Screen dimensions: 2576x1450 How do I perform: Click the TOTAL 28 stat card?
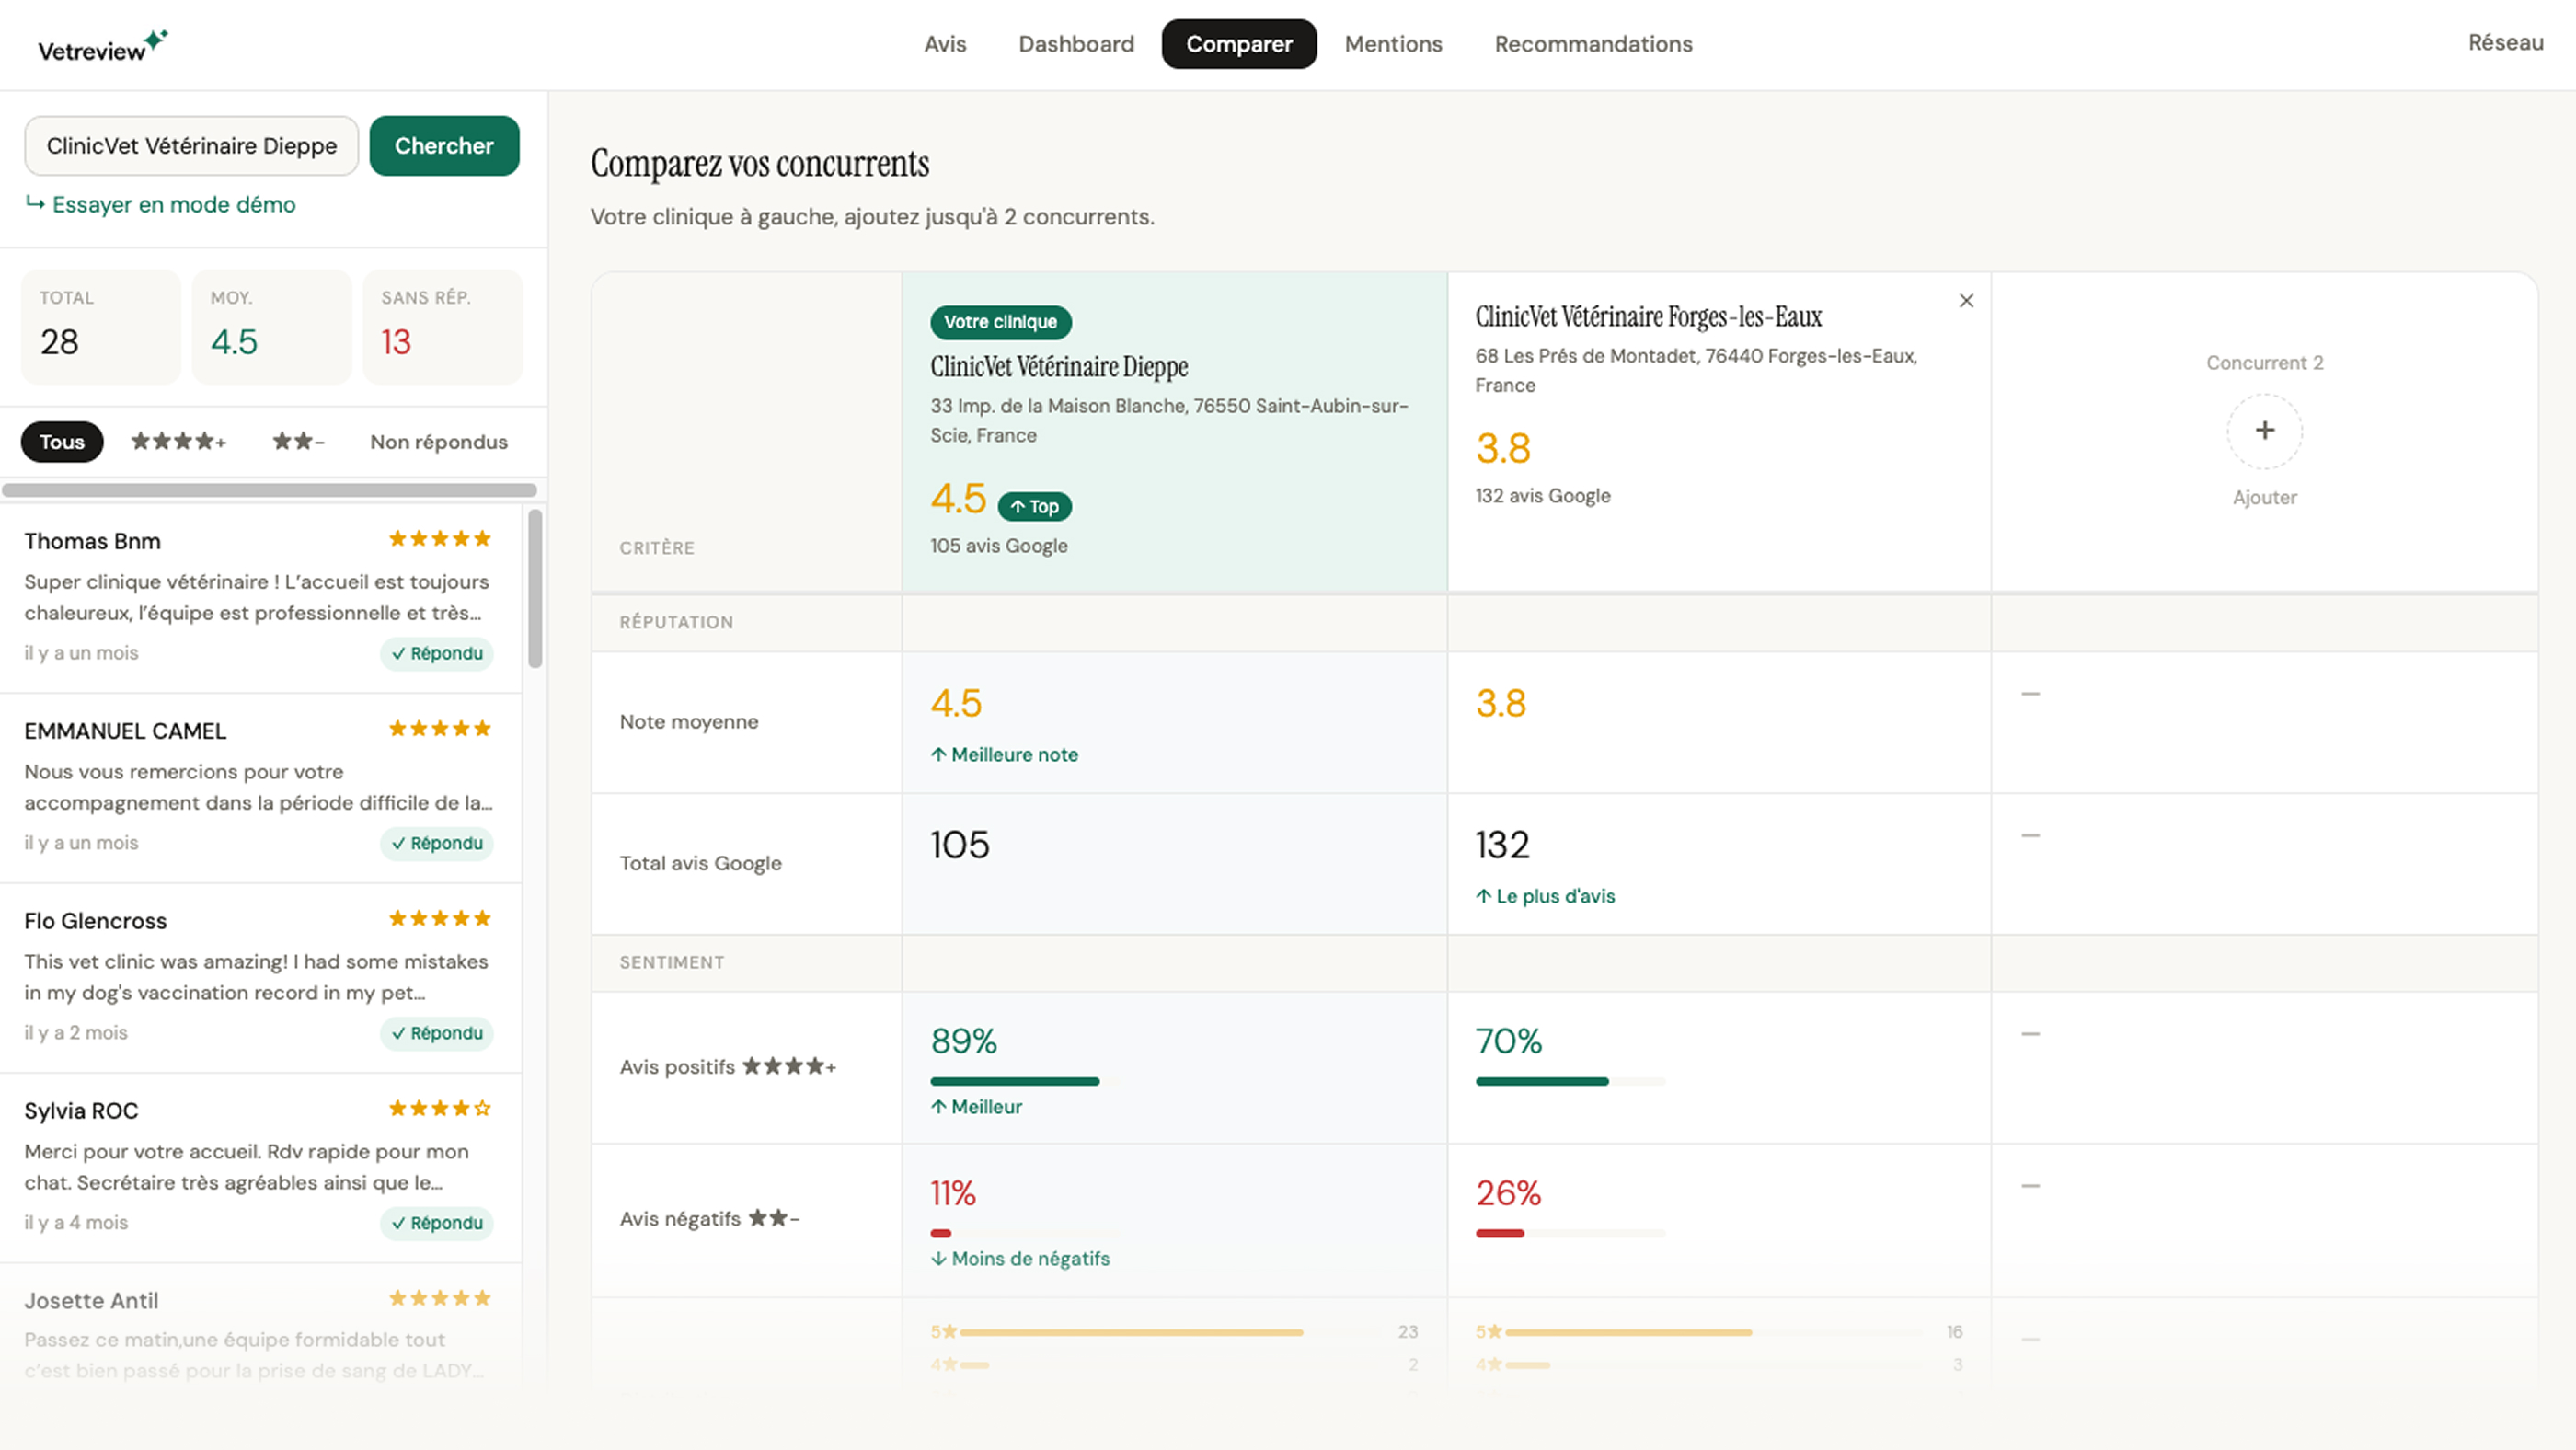[101, 327]
